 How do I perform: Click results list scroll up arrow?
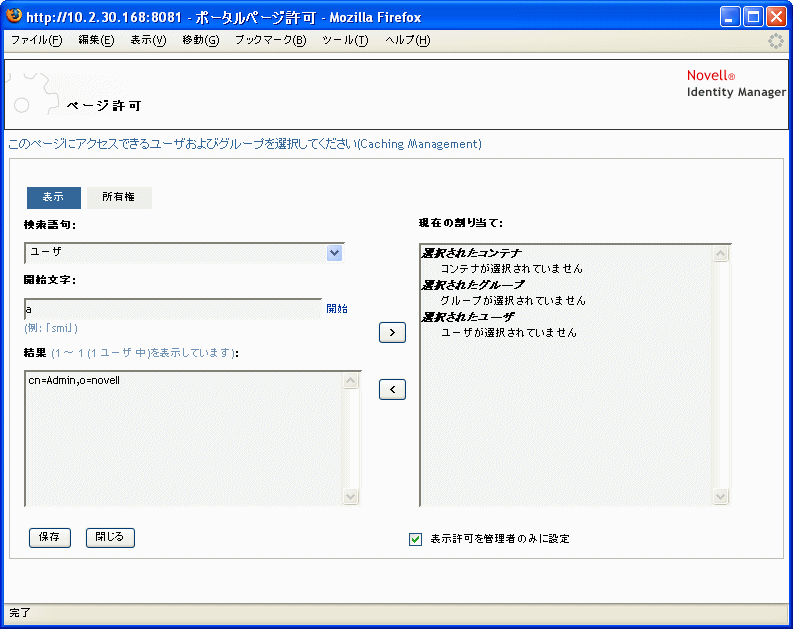tap(350, 381)
